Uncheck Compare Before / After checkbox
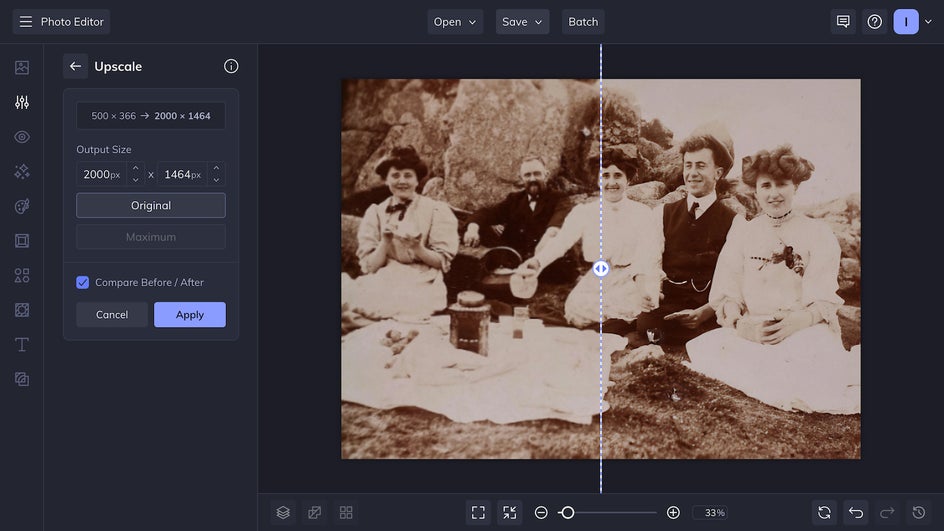 [x=83, y=283]
